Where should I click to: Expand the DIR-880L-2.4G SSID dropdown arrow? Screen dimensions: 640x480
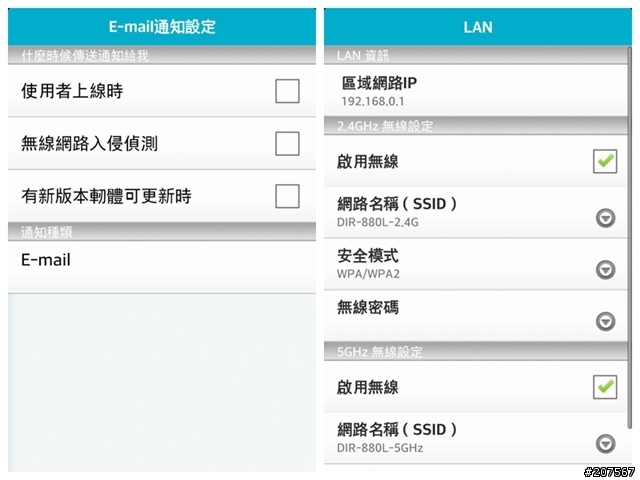click(x=605, y=218)
